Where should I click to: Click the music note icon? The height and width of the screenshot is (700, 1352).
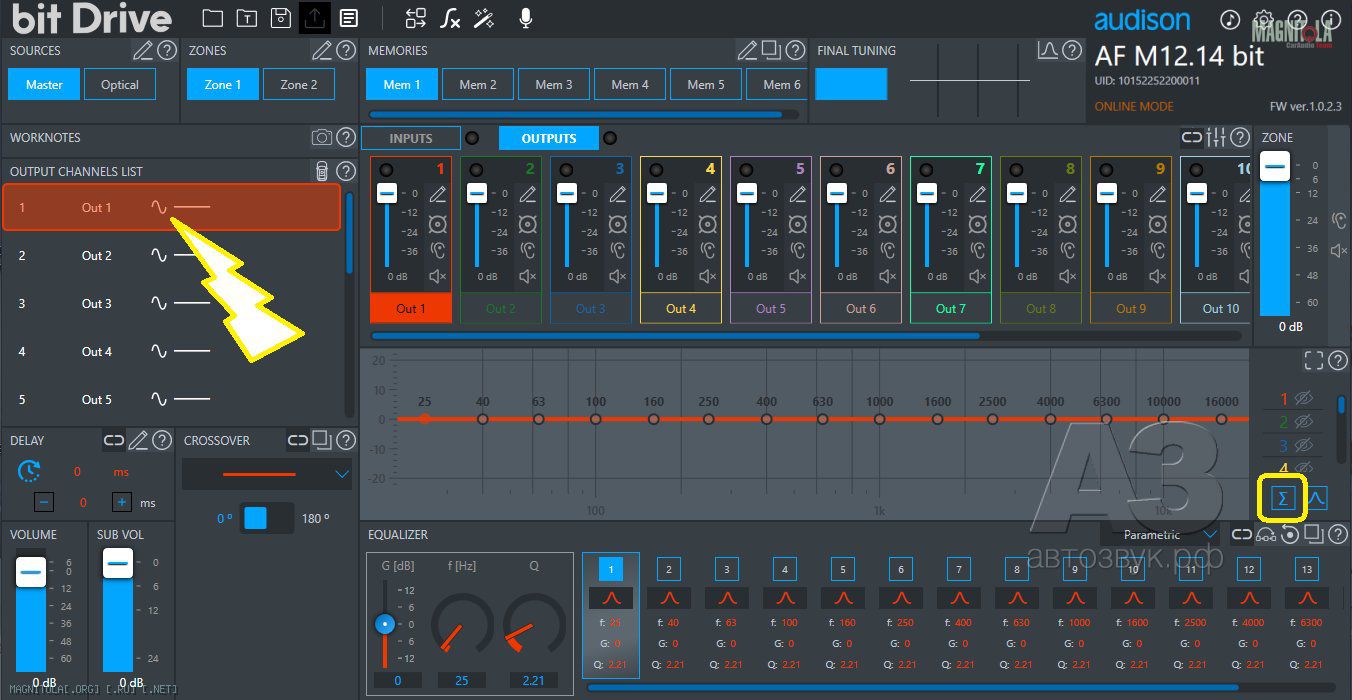1230,20
